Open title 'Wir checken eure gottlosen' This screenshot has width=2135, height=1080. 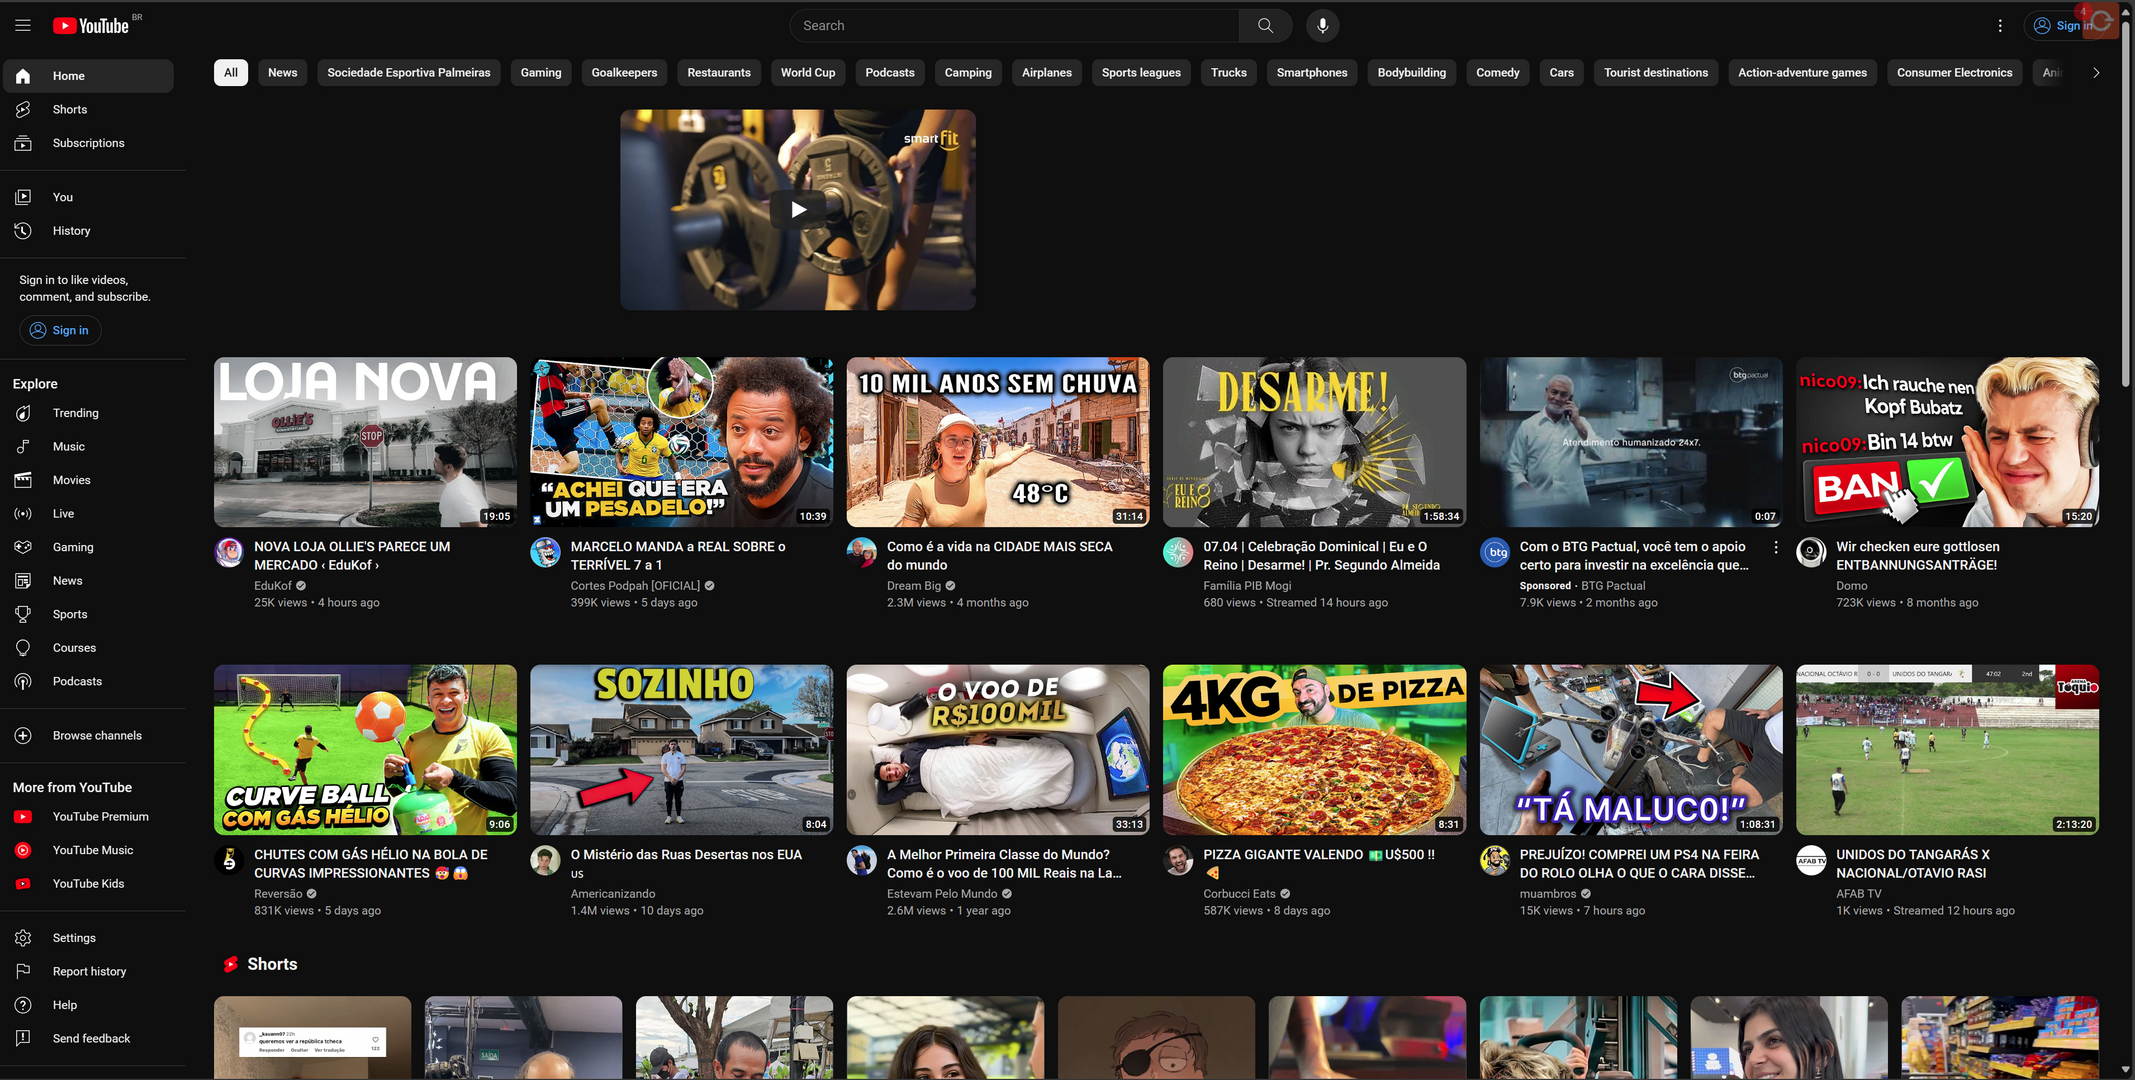pyautogui.click(x=1918, y=556)
